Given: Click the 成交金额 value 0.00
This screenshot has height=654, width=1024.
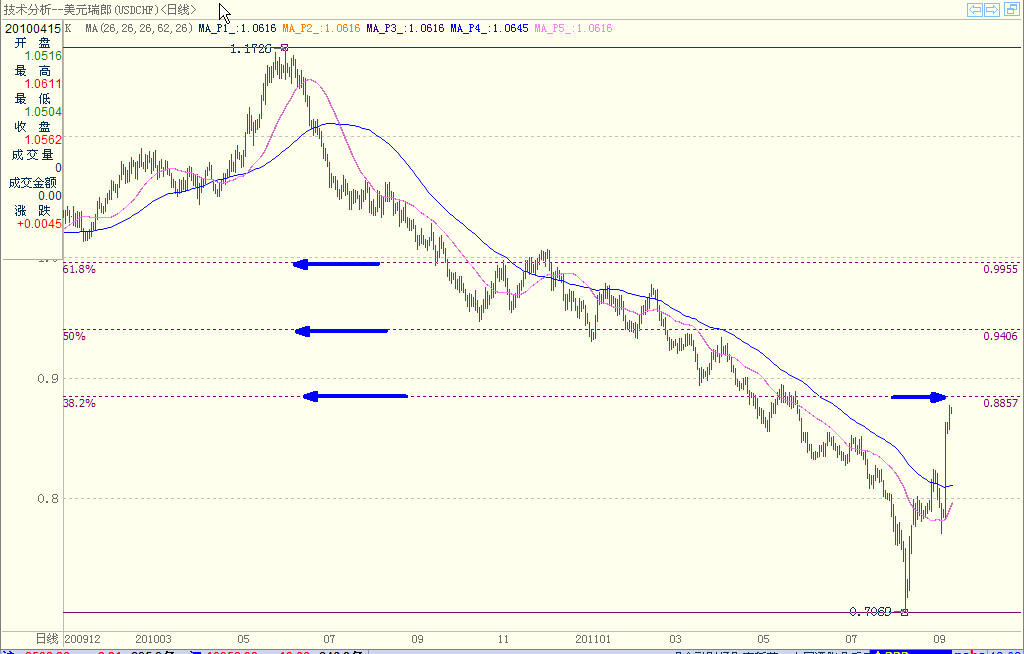Looking at the screenshot, I should click(x=50, y=195).
